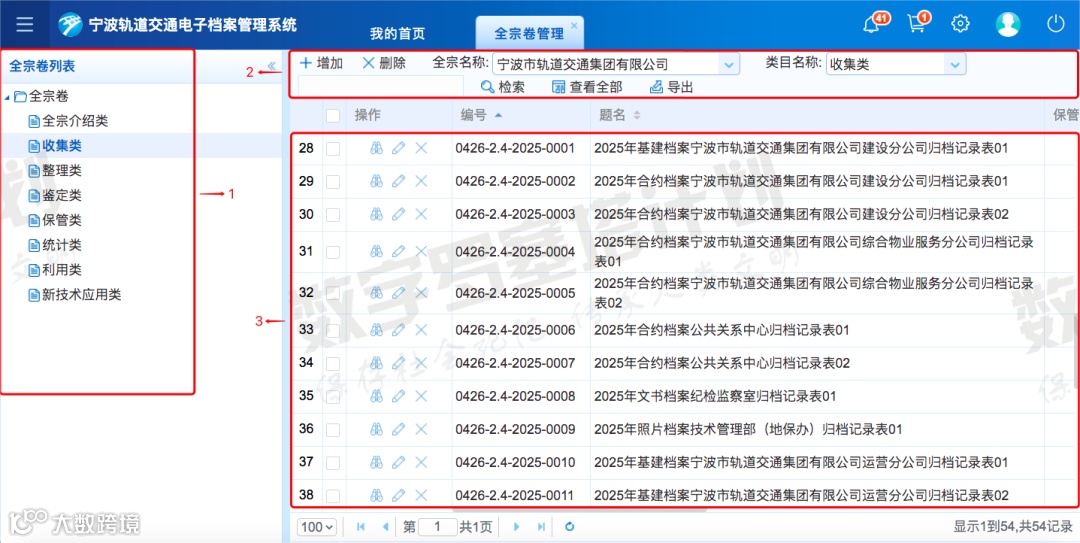Delete record 0426-2.4-2025-0003 with X icon

[x=422, y=214]
